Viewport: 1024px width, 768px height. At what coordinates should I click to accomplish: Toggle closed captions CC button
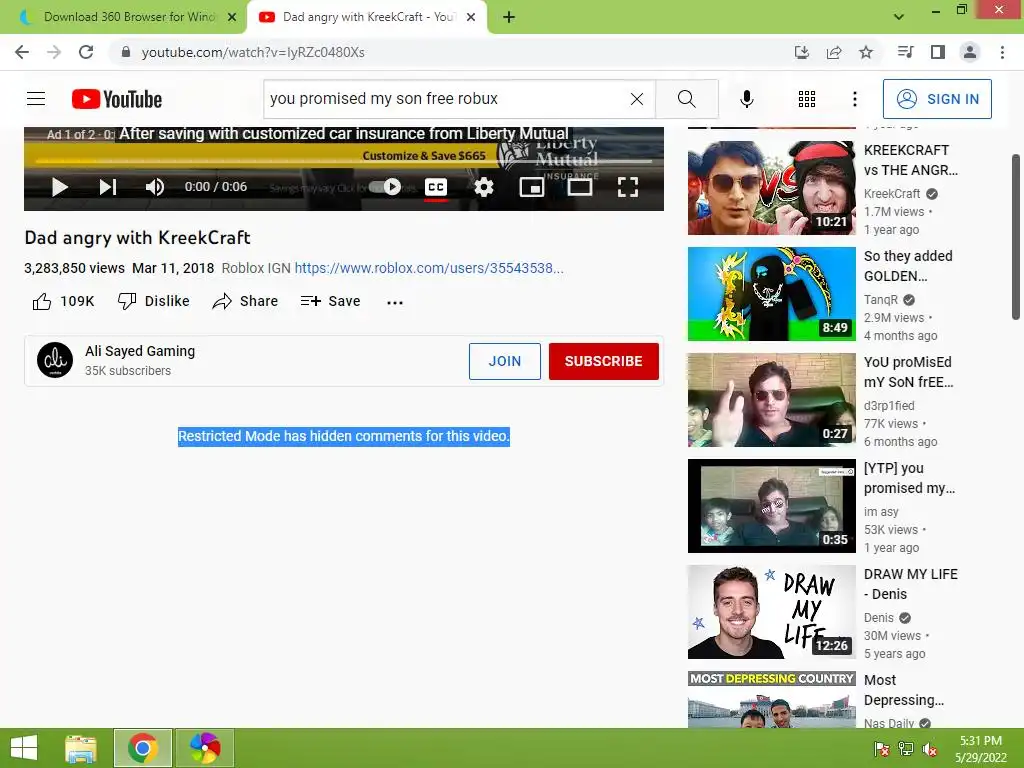click(x=436, y=187)
